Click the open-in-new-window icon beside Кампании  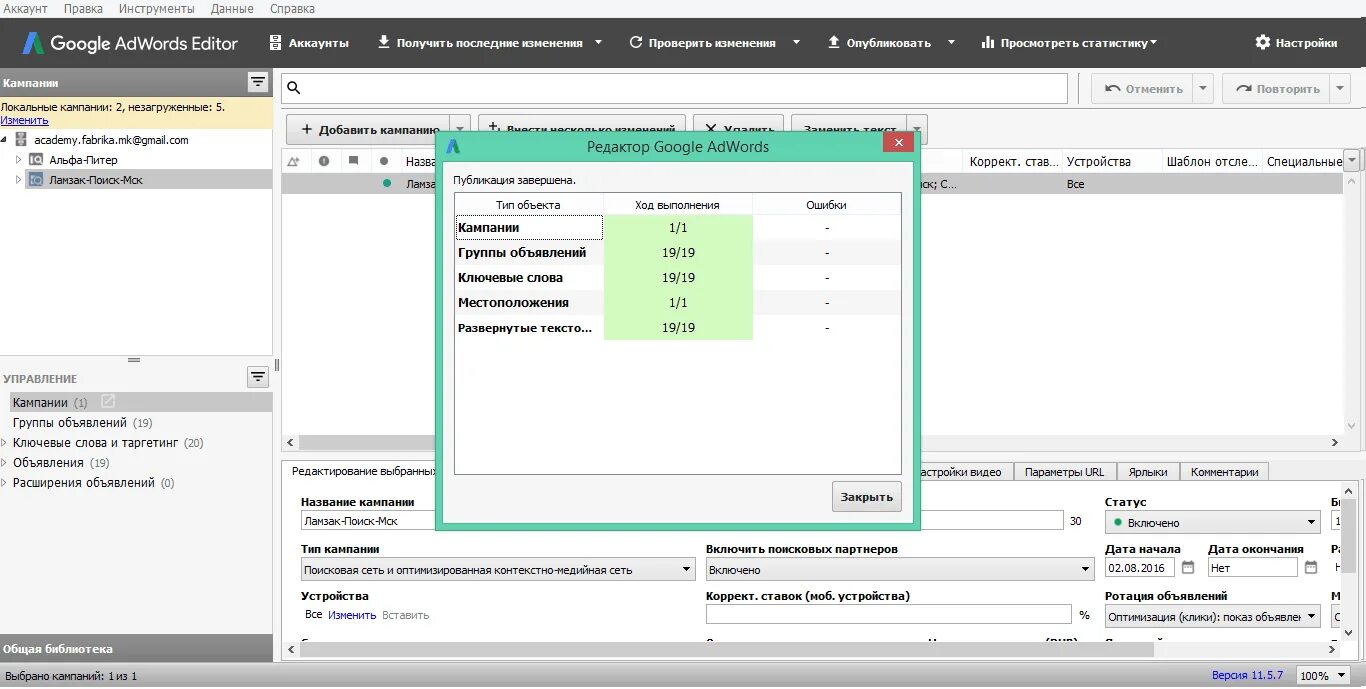coord(108,402)
